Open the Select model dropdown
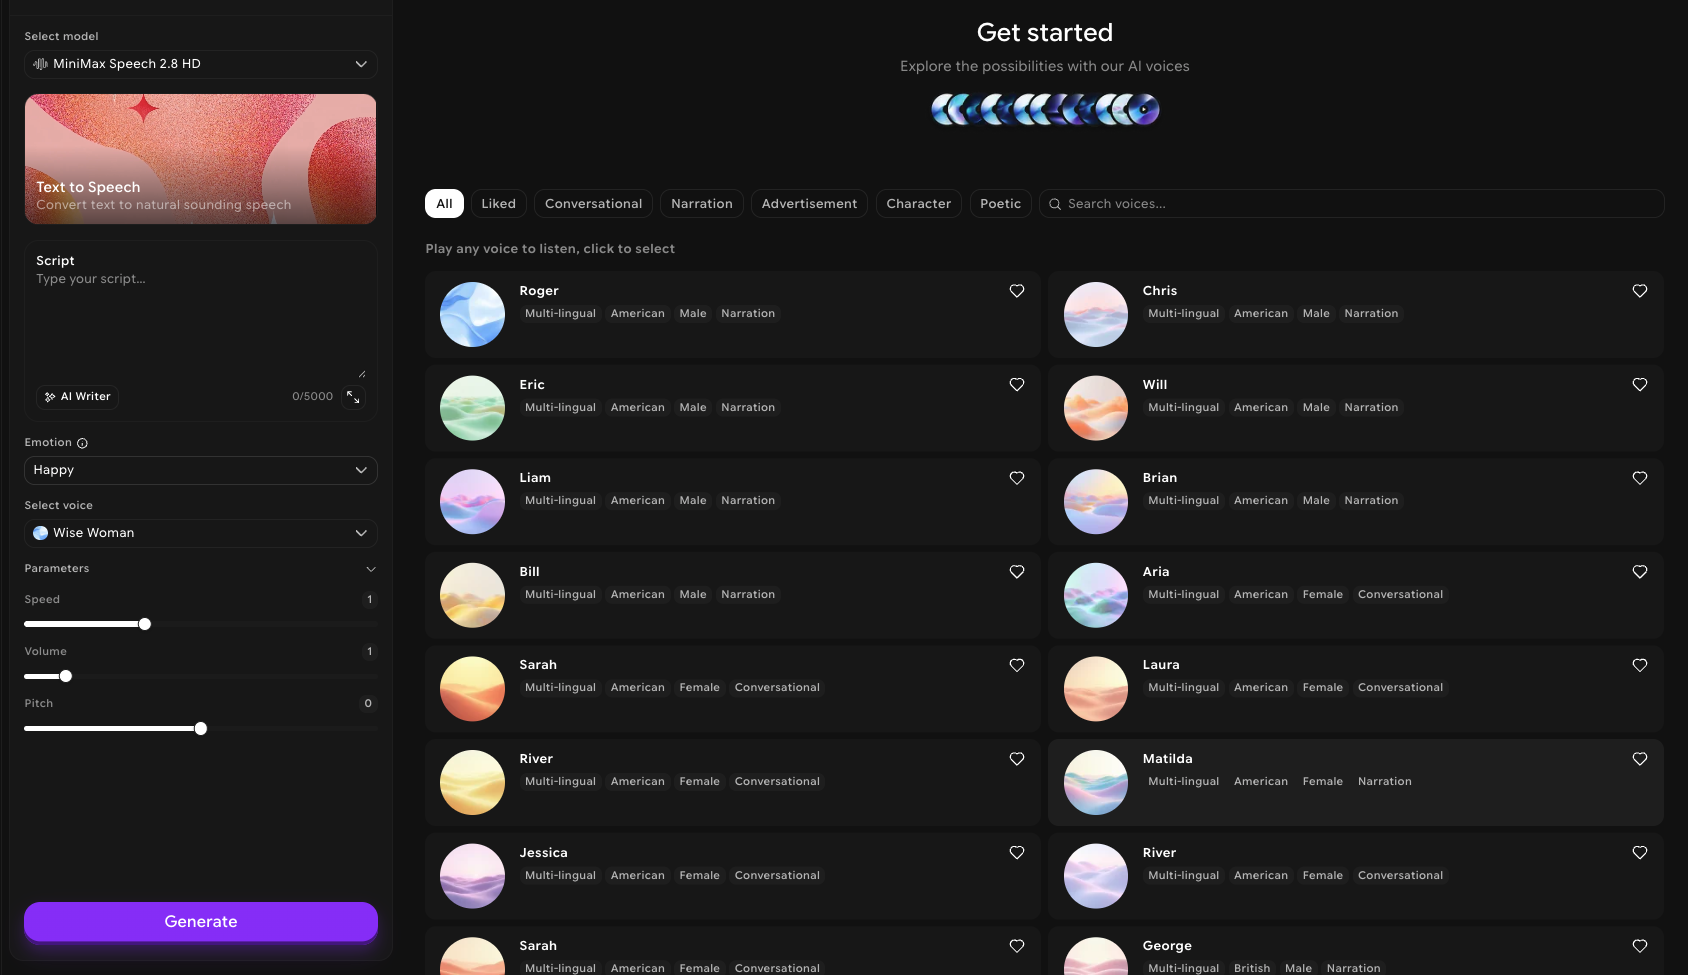Viewport: 1688px width, 975px height. tap(201, 64)
